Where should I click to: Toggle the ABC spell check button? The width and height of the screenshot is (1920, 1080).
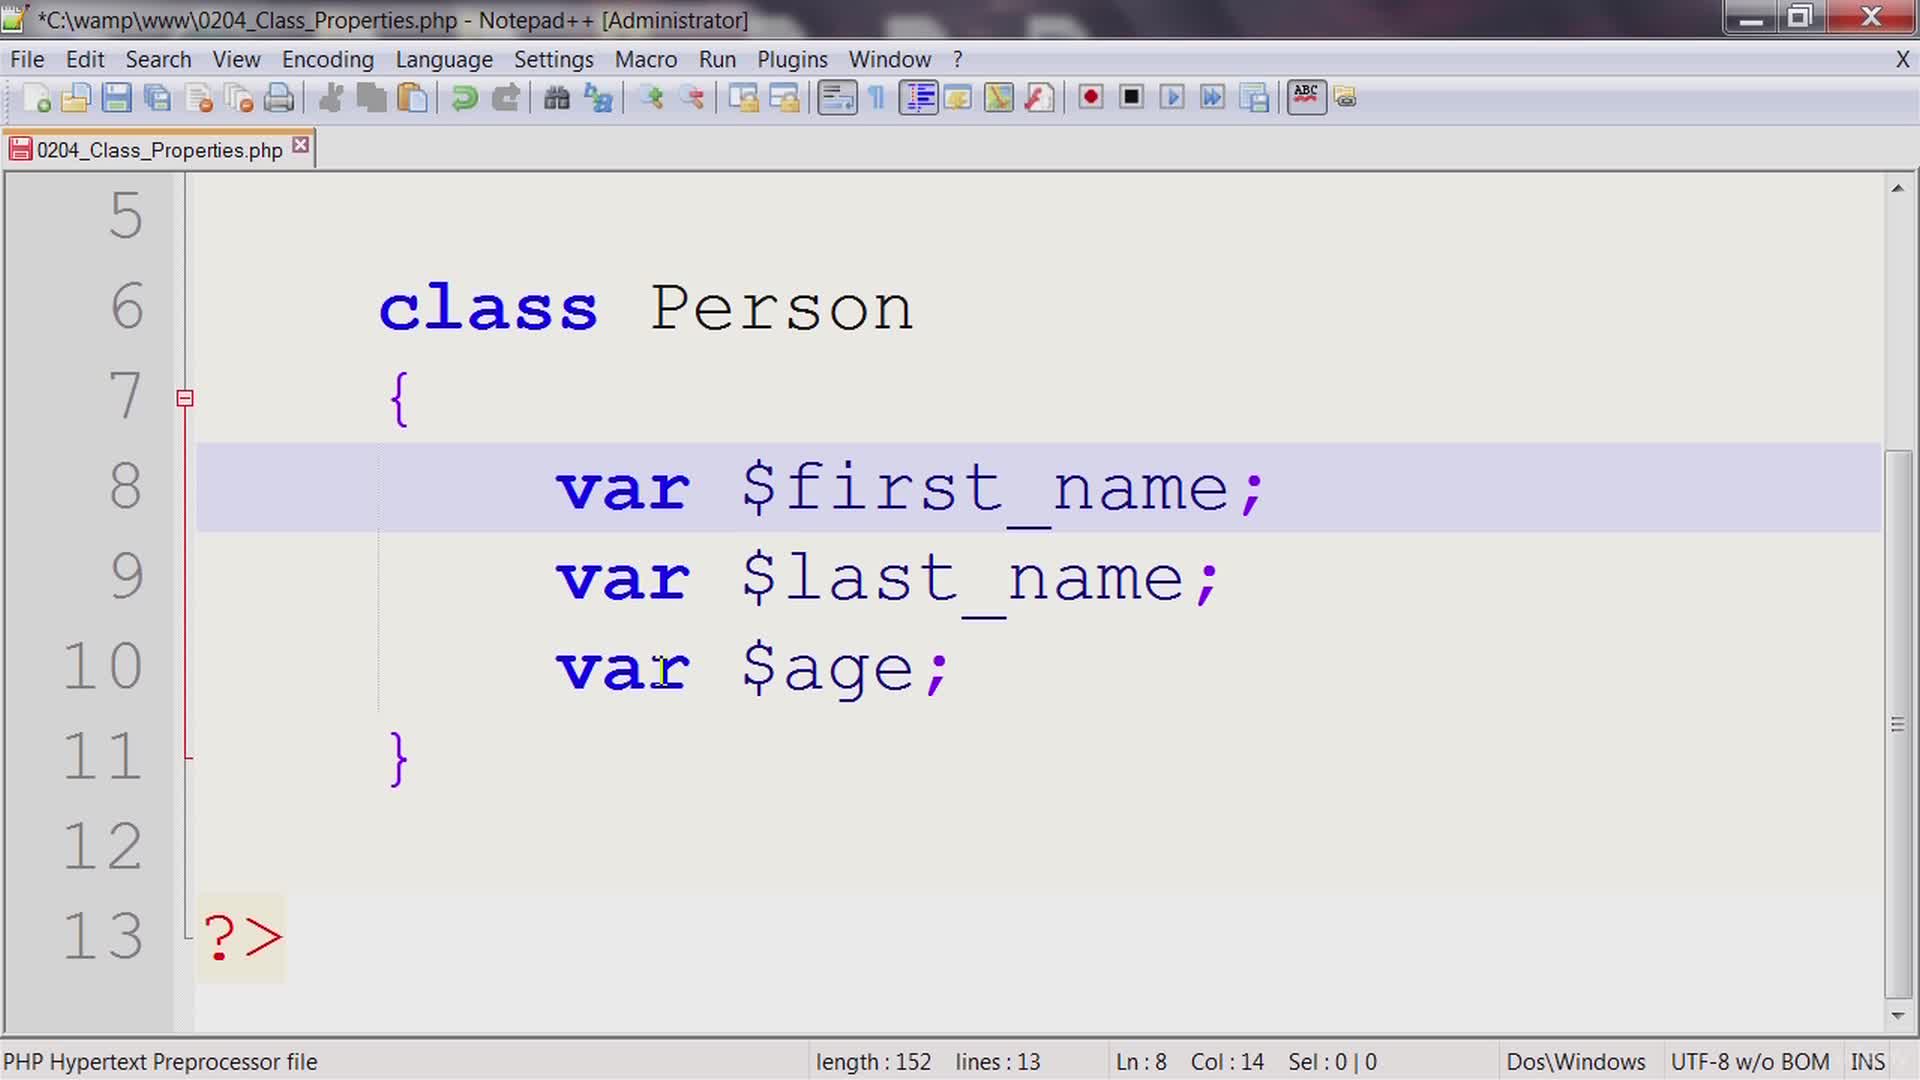click(x=1306, y=97)
